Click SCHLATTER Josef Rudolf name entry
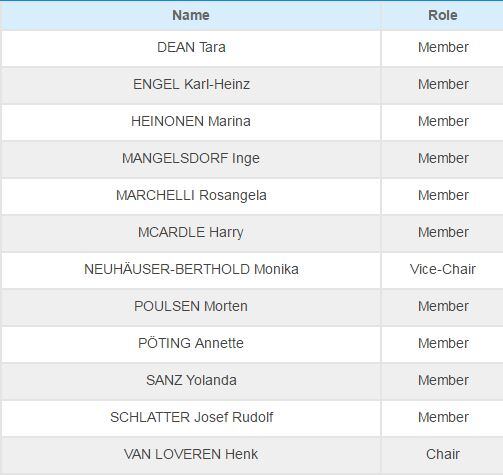503x475 pixels. point(191,417)
